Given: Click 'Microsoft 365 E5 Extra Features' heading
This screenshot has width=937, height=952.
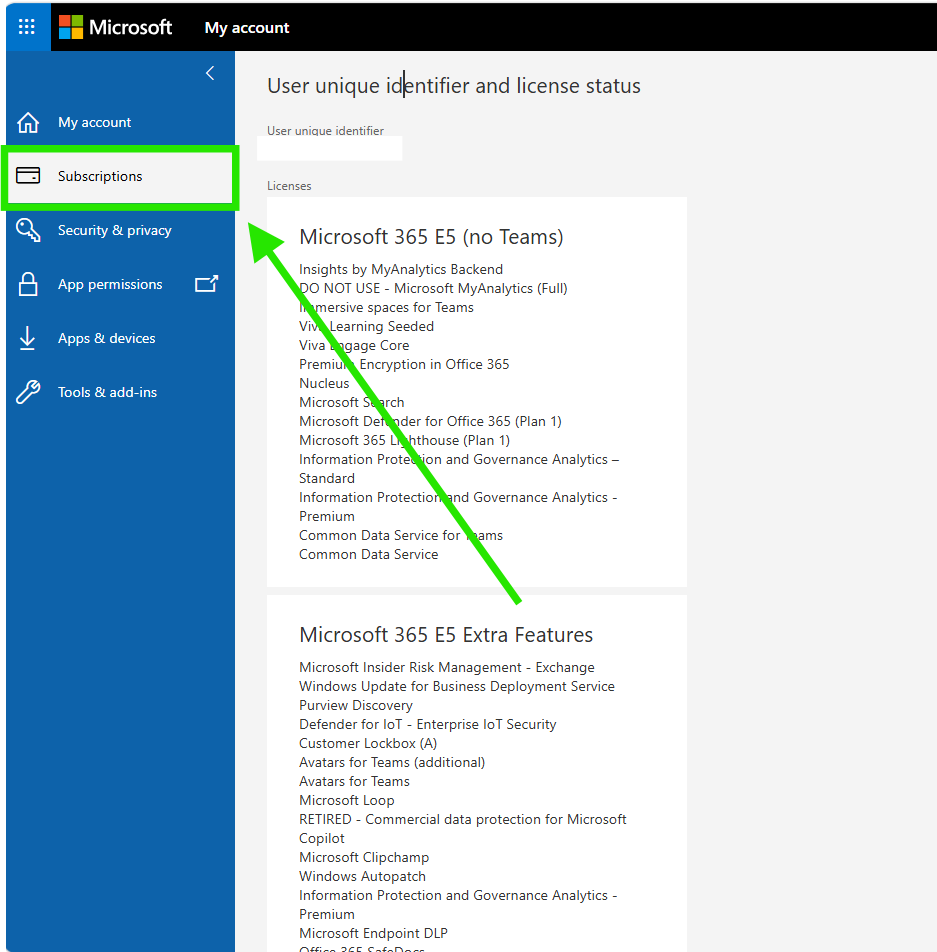Looking at the screenshot, I should [446, 635].
